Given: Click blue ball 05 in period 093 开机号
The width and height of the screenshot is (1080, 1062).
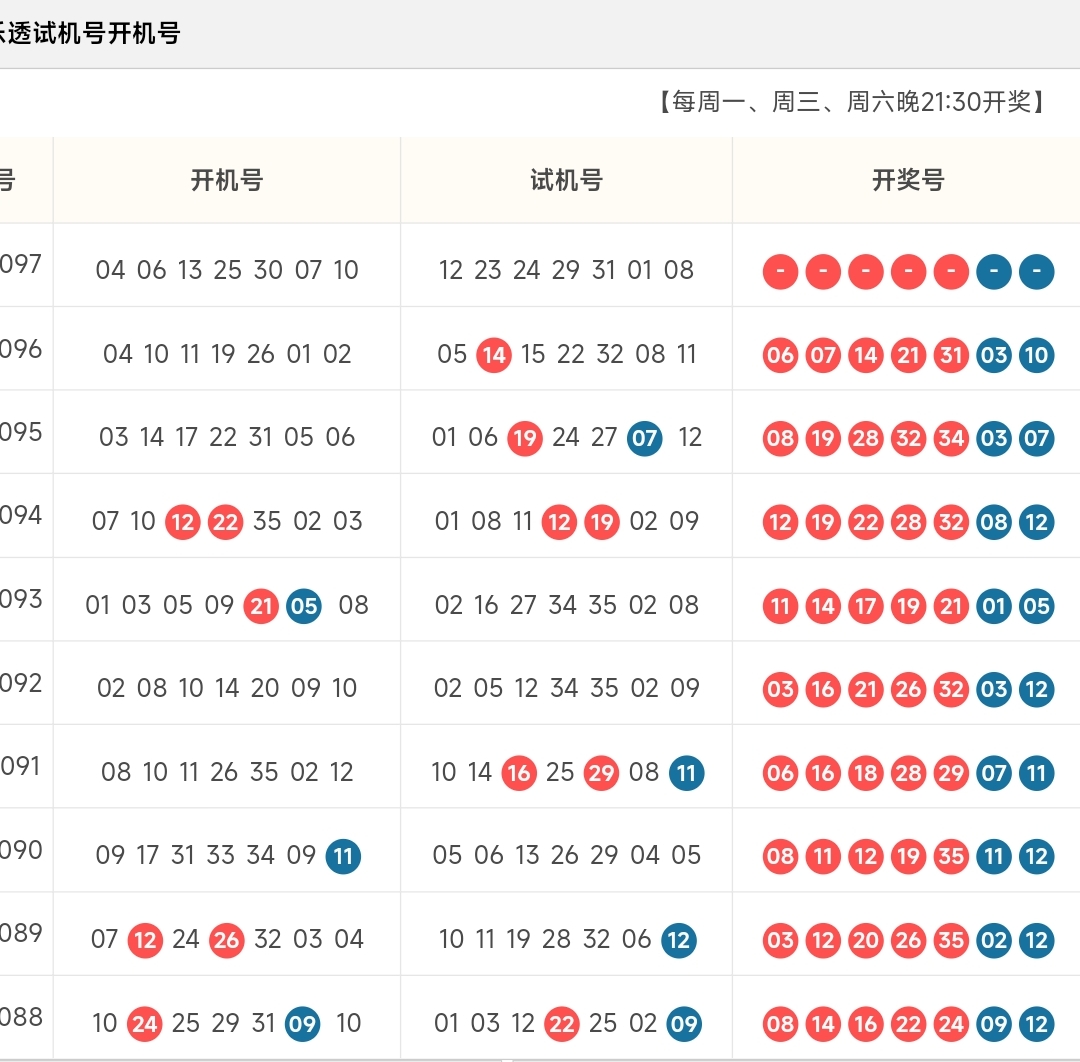Looking at the screenshot, I should [x=304, y=606].
